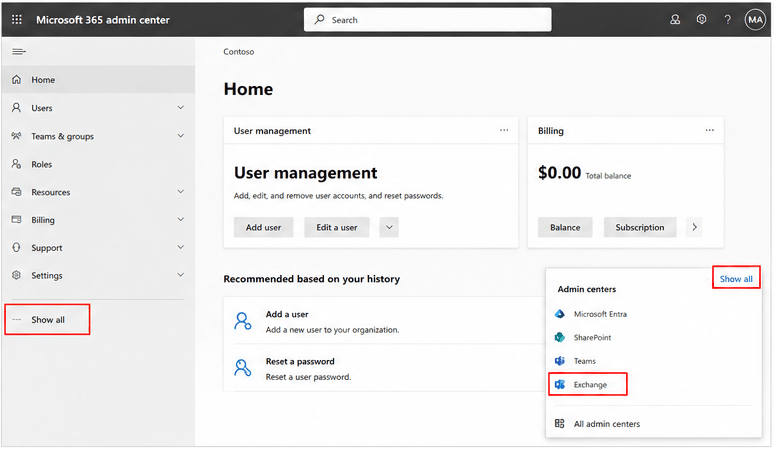Click the Settings gear icon in sidebar
The image size is (774, 449).
16,275
